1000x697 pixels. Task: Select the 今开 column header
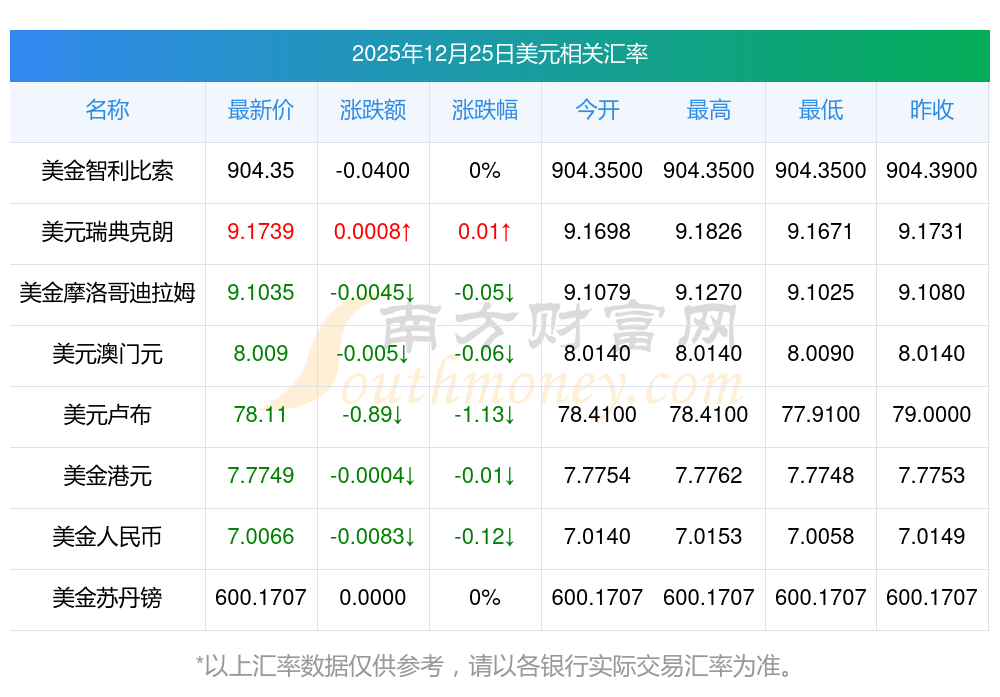click(x=597, y=110)
